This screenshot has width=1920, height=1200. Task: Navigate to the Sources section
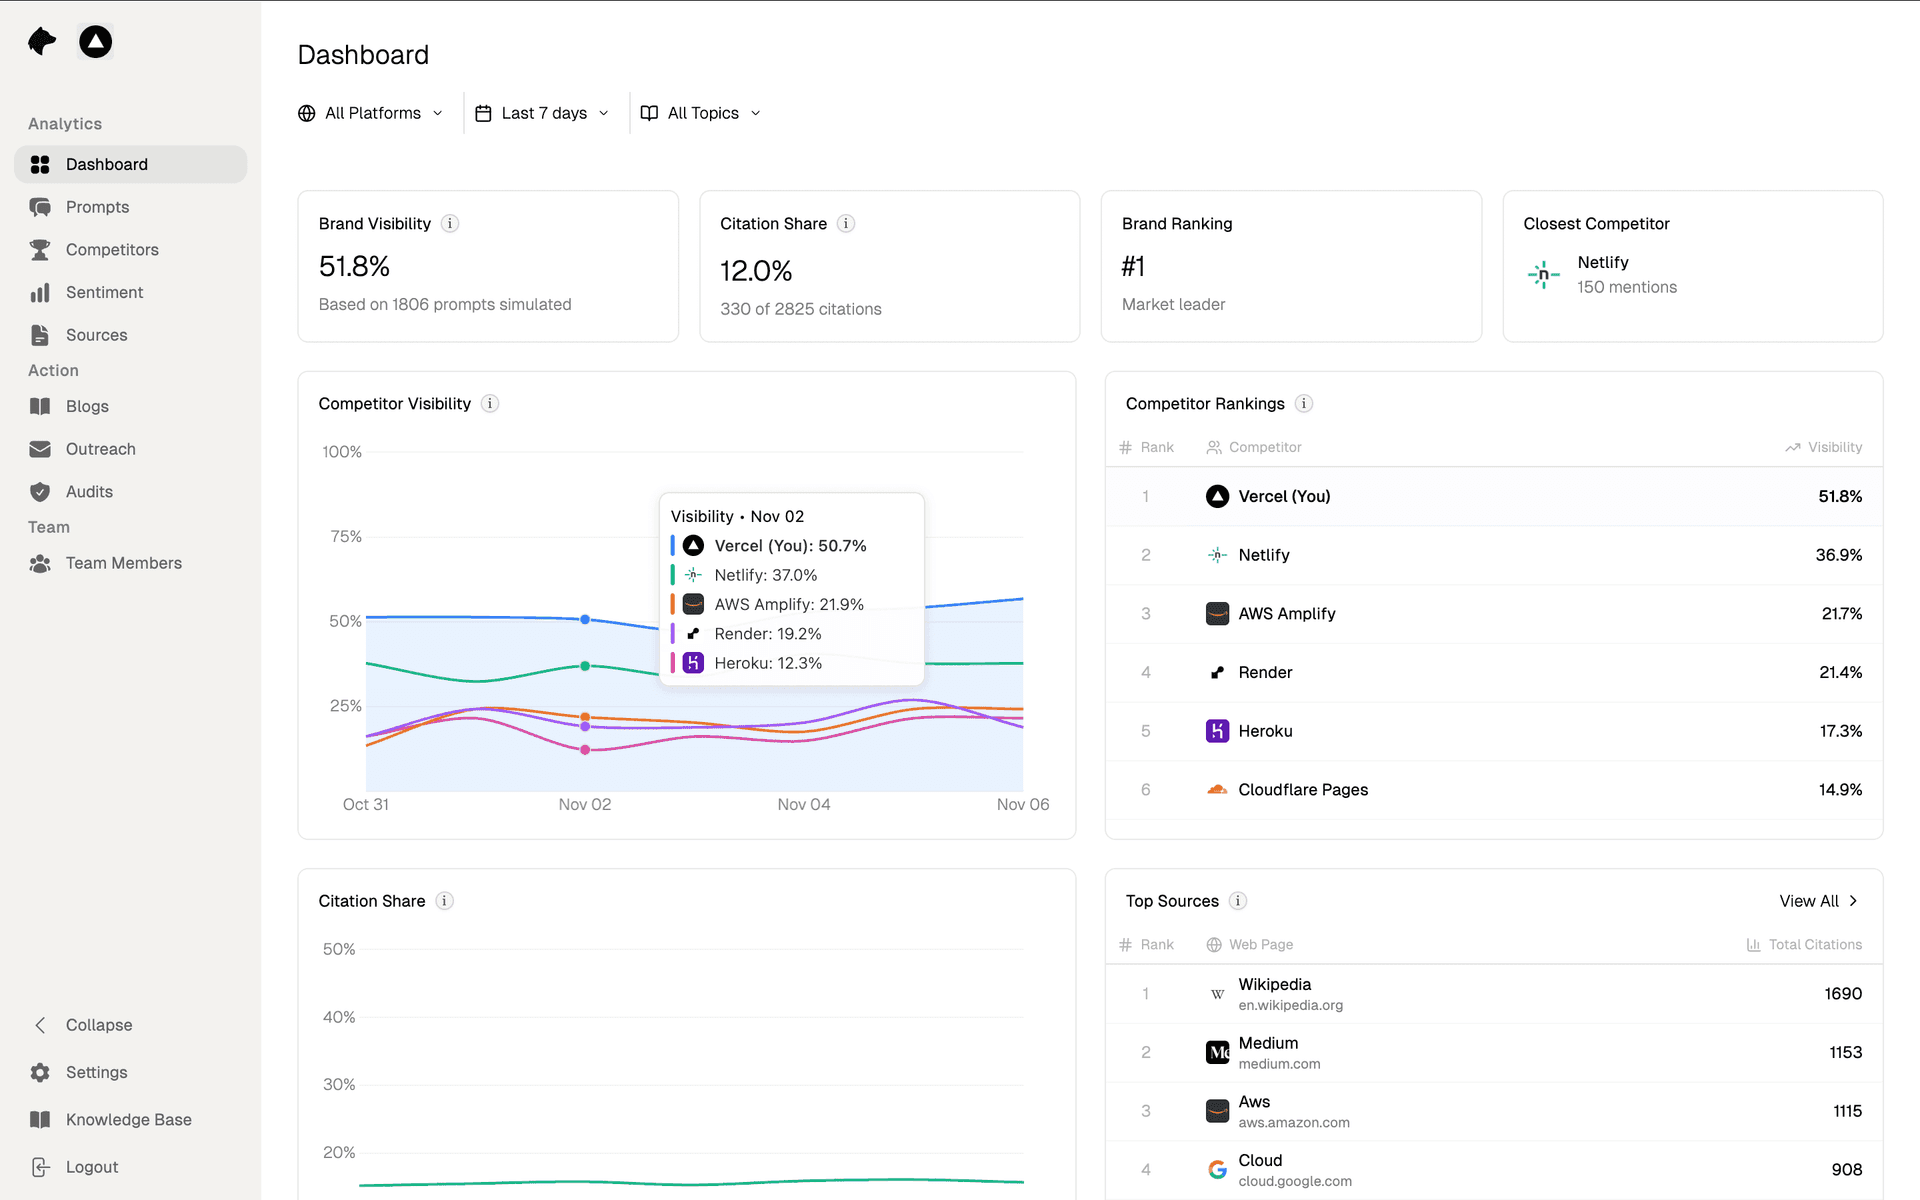(x=95, y=335)
